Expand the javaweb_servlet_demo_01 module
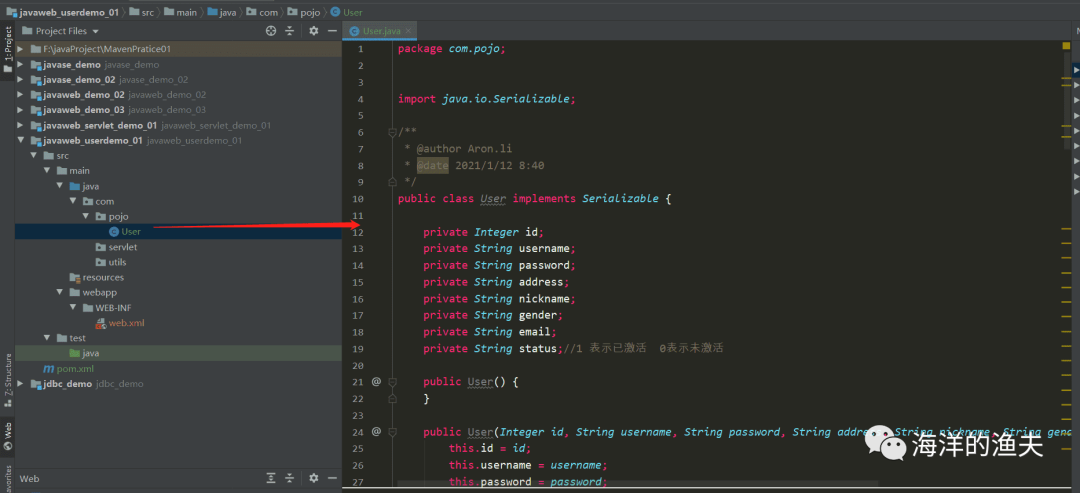1080x493 pixels. [20, 125]
